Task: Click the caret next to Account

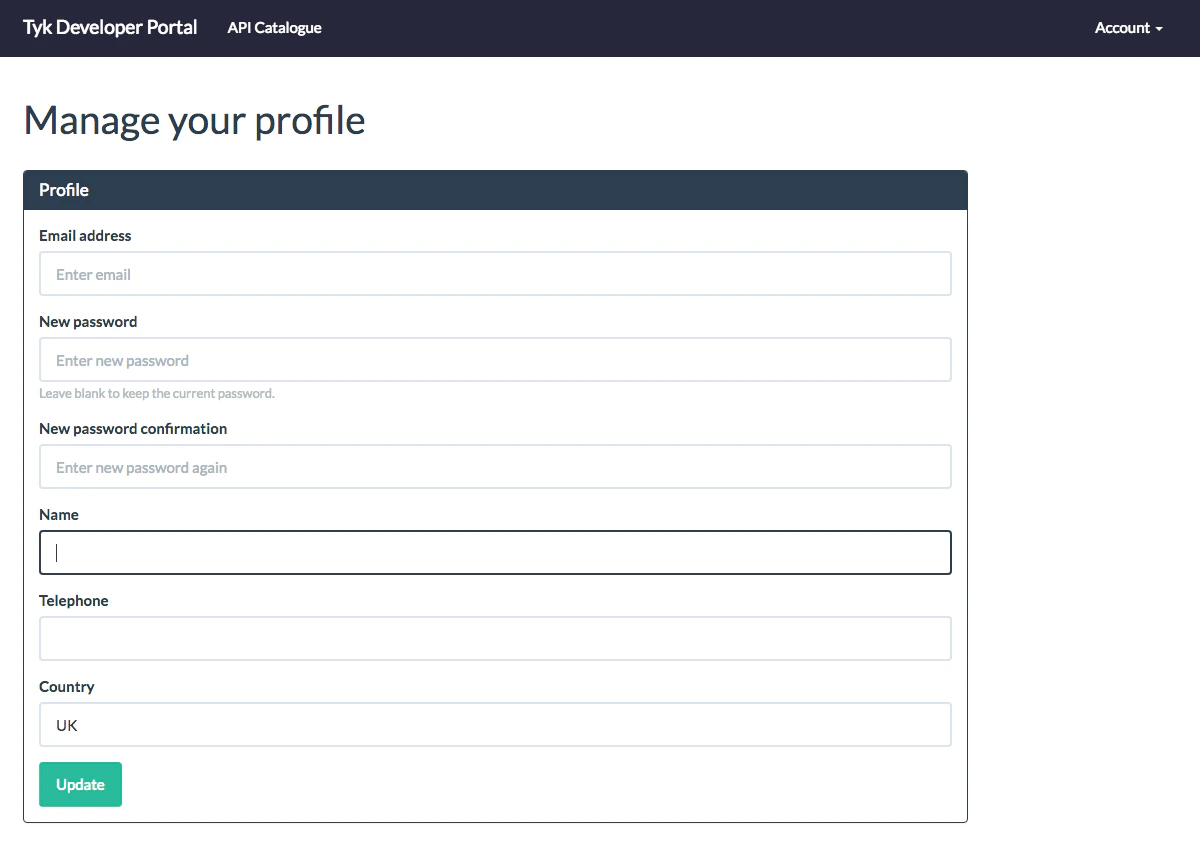Action: [x=1159, y=28]
